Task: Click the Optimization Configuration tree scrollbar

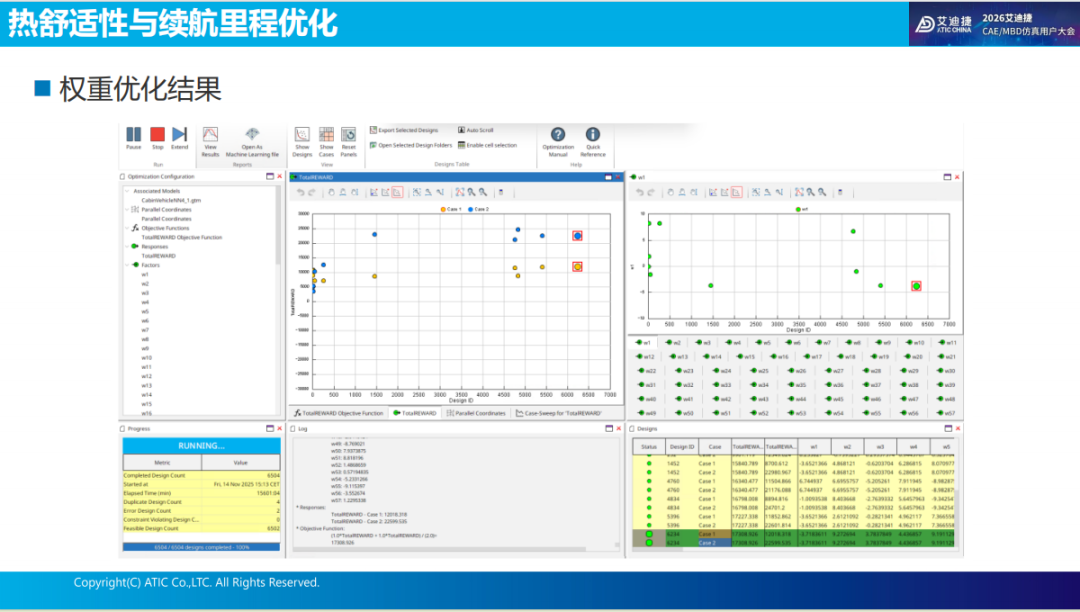Action: (x=278, y=227)
